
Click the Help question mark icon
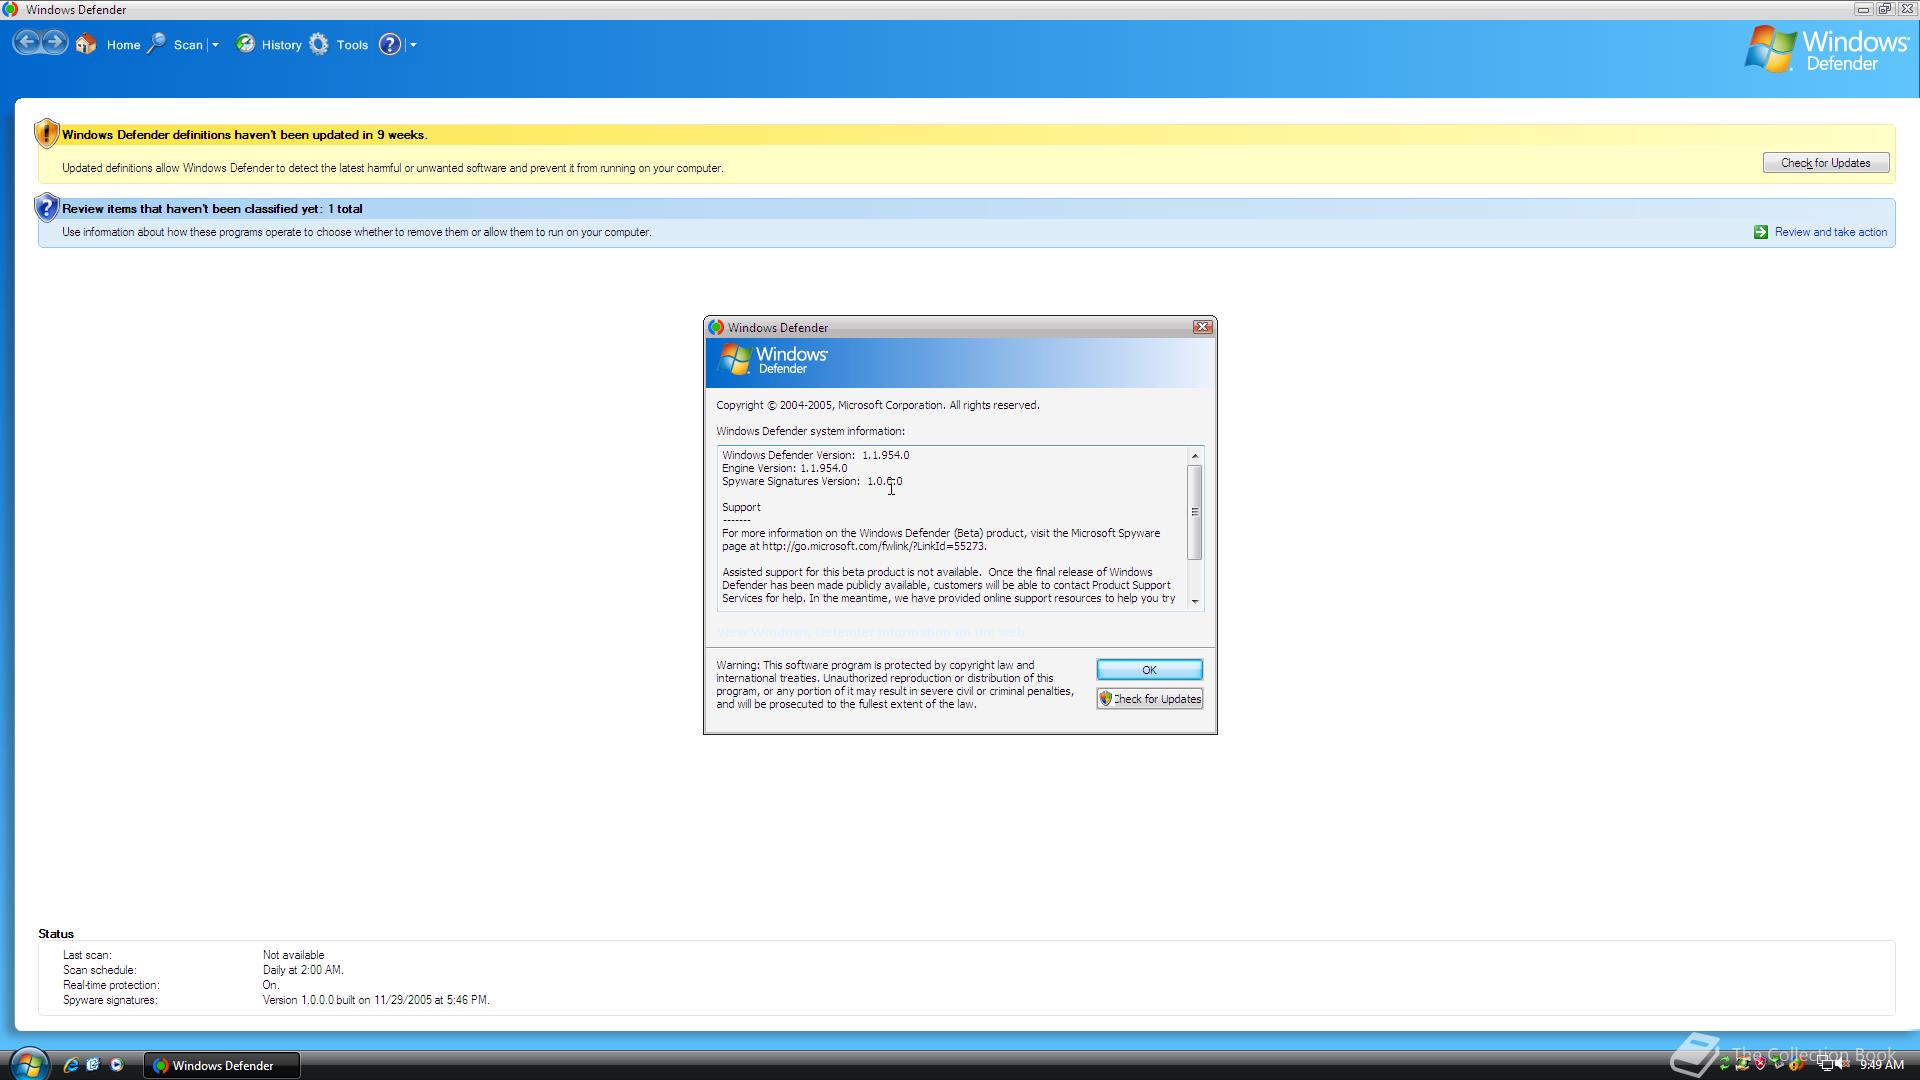pos(390,44)
